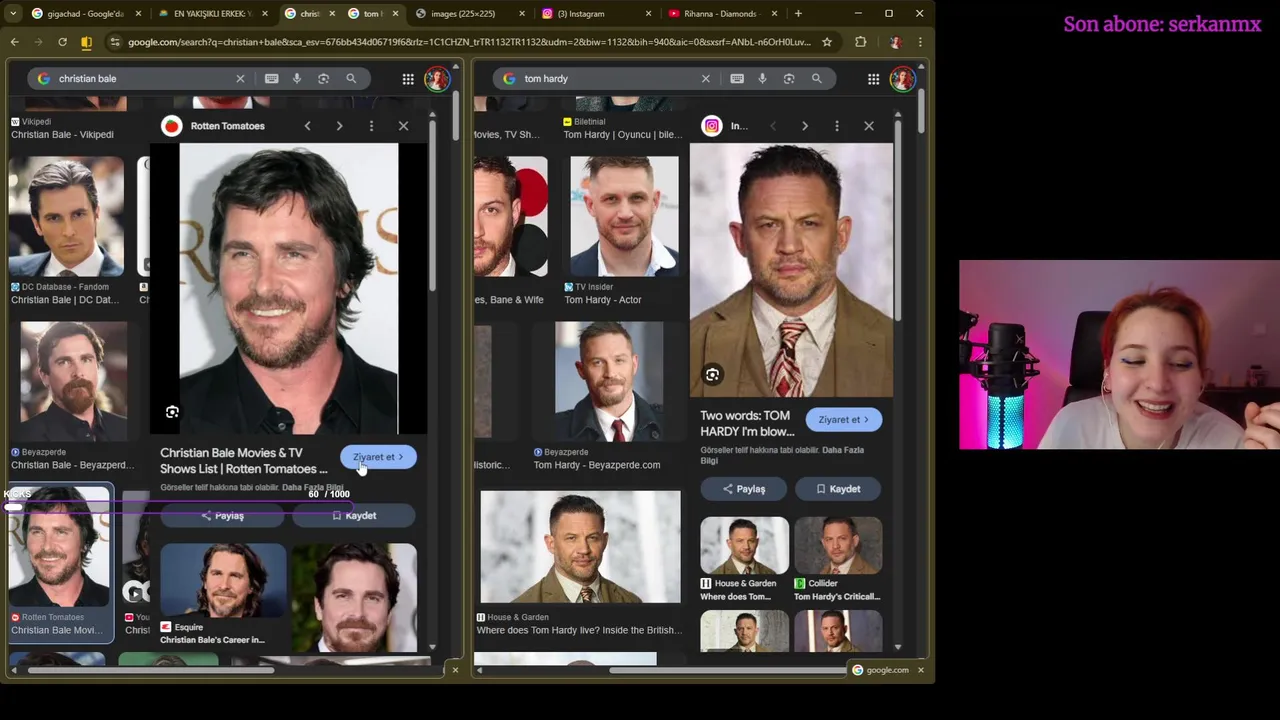Click Paylaş in Christian Bale panel
Image resolution: width=1280 pixels, height=720 pixels.
tap(222, 516)
